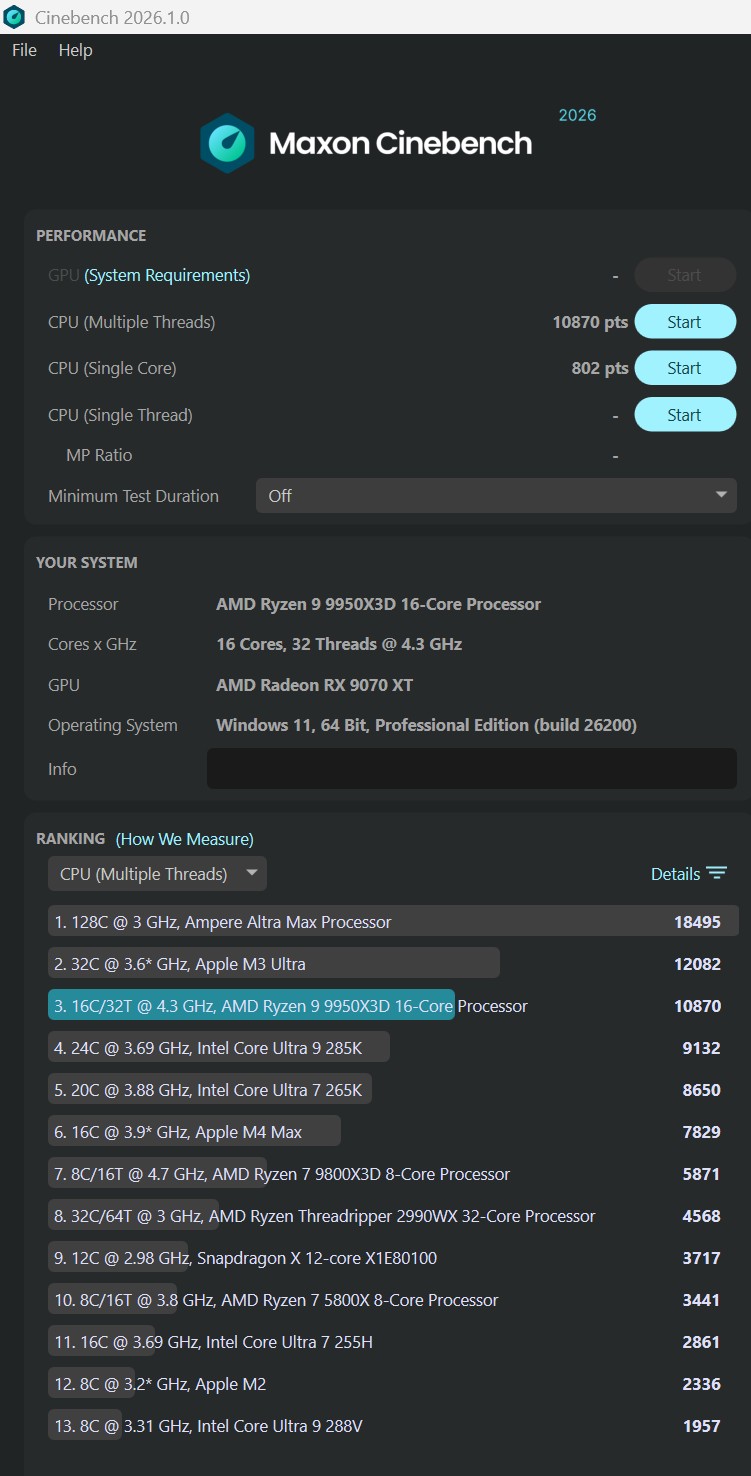Click the disabled GPU Start button
Image resolution: width=751 pixels, height=1476 pixels.
tap(685, 275)
